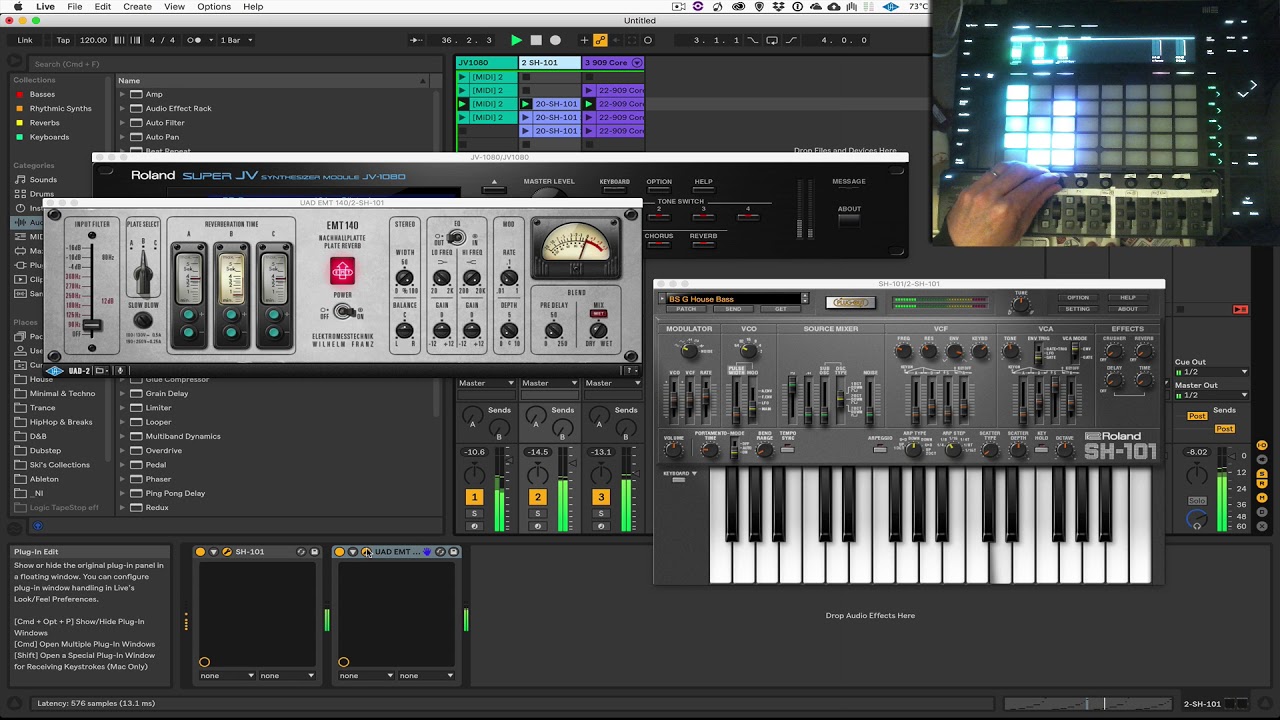Expand the Amp device folder
Image resolution: width=1280 pixels, height=720 pixels.
[x=123, y=94]
